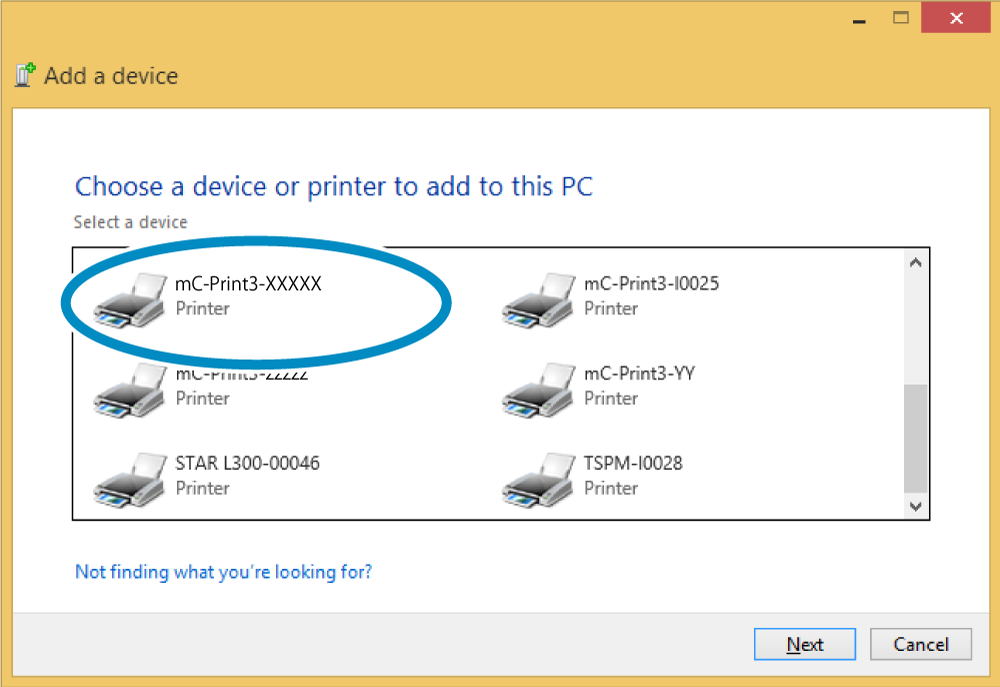Choose the TSPM-I0028 device name
This screenshot has height=687, width=1000.
(x=633, y=464)
